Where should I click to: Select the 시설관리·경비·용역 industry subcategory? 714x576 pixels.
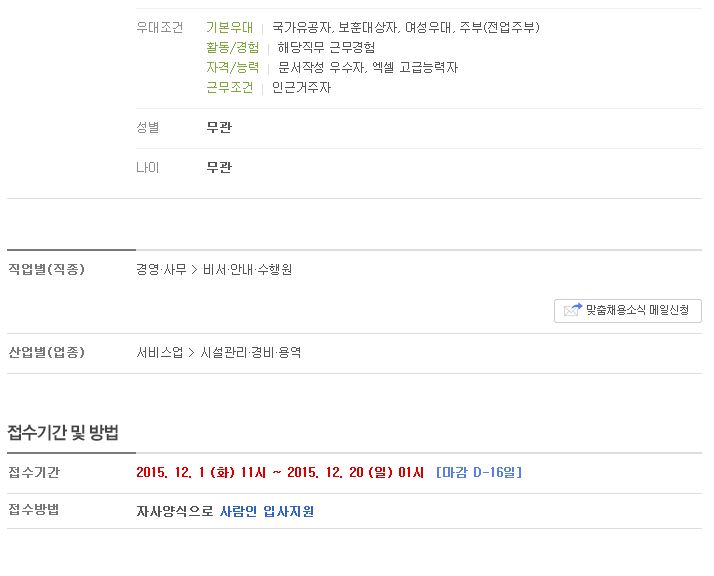[251, 352]
